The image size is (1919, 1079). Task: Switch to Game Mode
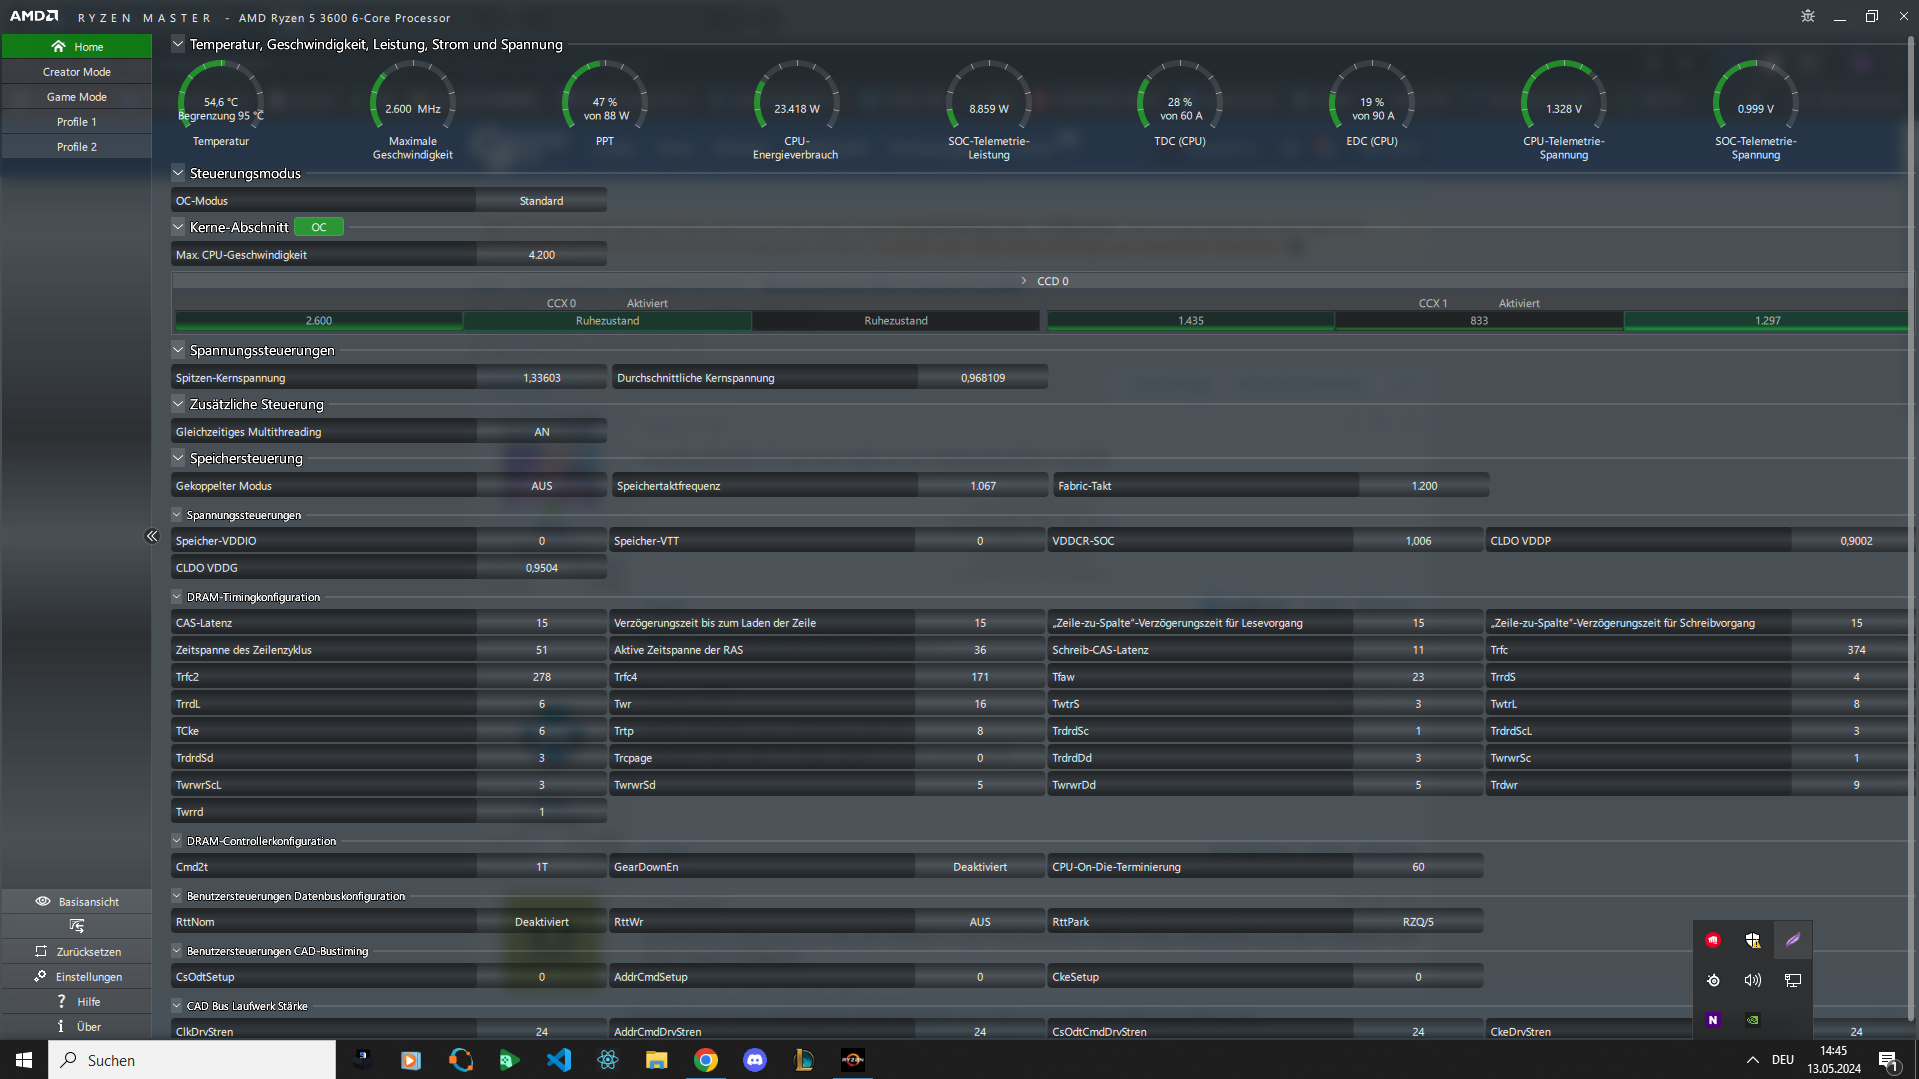[77, 97]
